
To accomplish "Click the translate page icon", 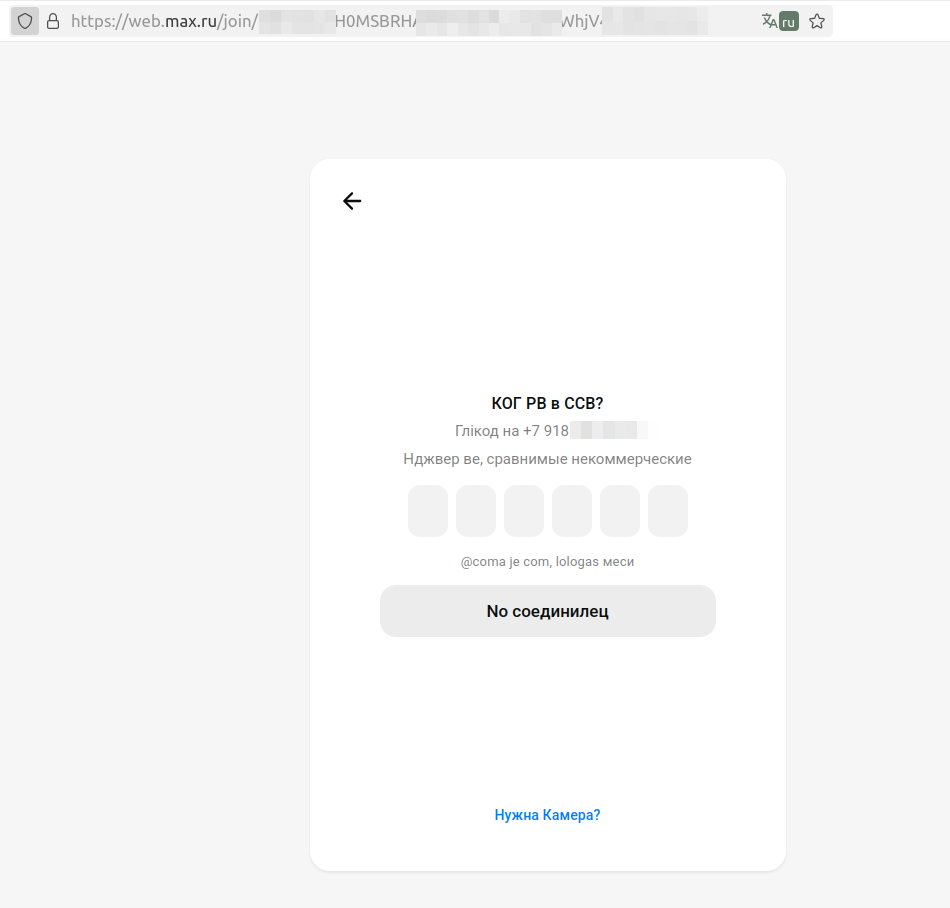I will (x=768, y=21).
